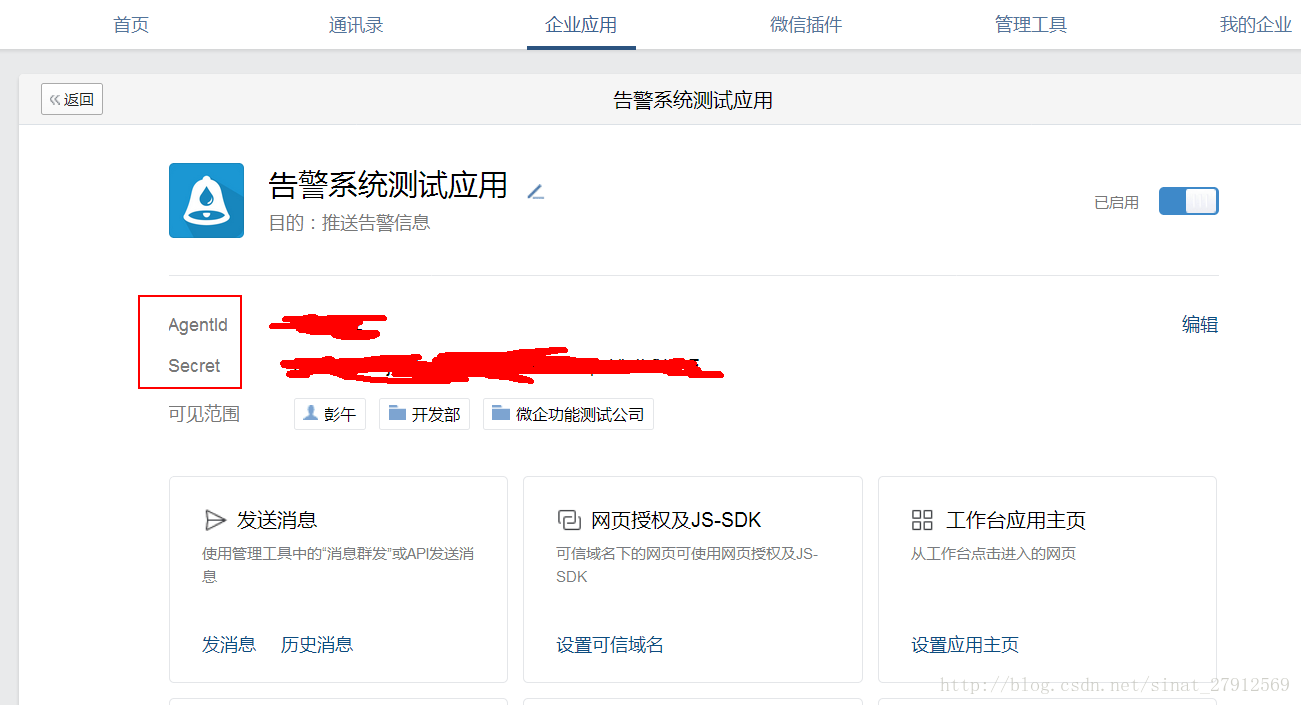Click the pencil edit icon beside 告警系统测试应用
1301x705 pixels.
[x=535, y=190]
